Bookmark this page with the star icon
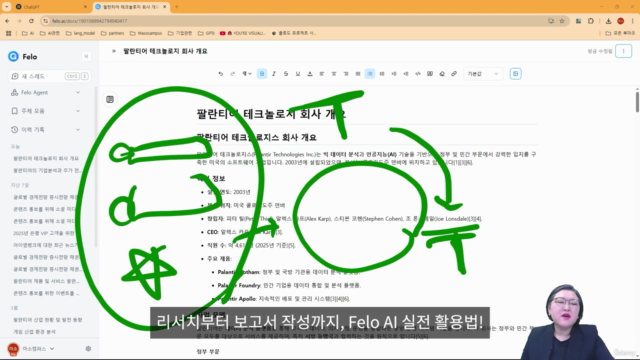Screen dimensions: 640x360 click(x=562, y=21)
